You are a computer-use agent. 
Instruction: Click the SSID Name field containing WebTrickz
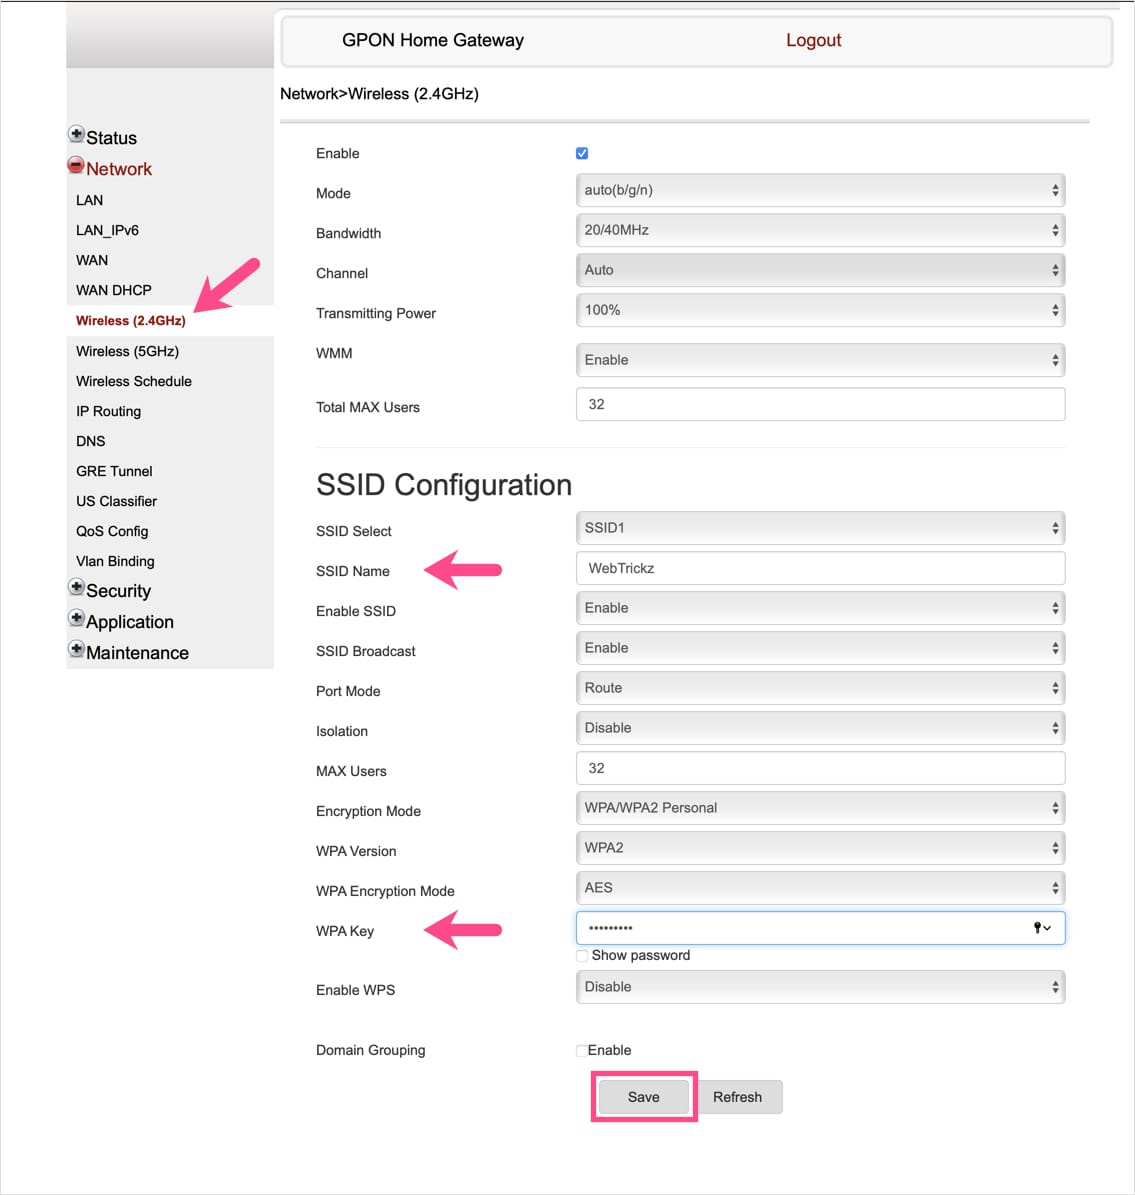(820, 569)
